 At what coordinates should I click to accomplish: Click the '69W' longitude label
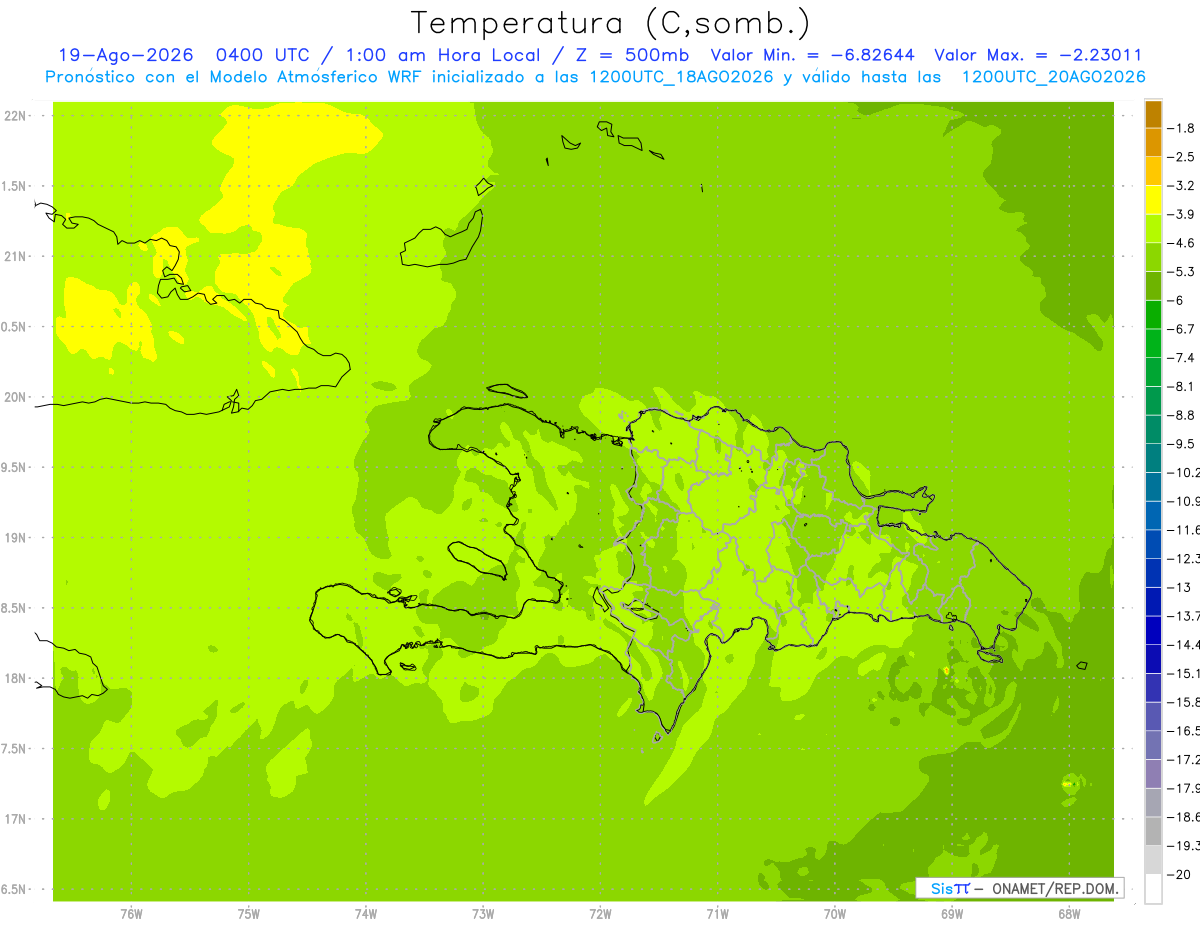[x=952, y=914]
